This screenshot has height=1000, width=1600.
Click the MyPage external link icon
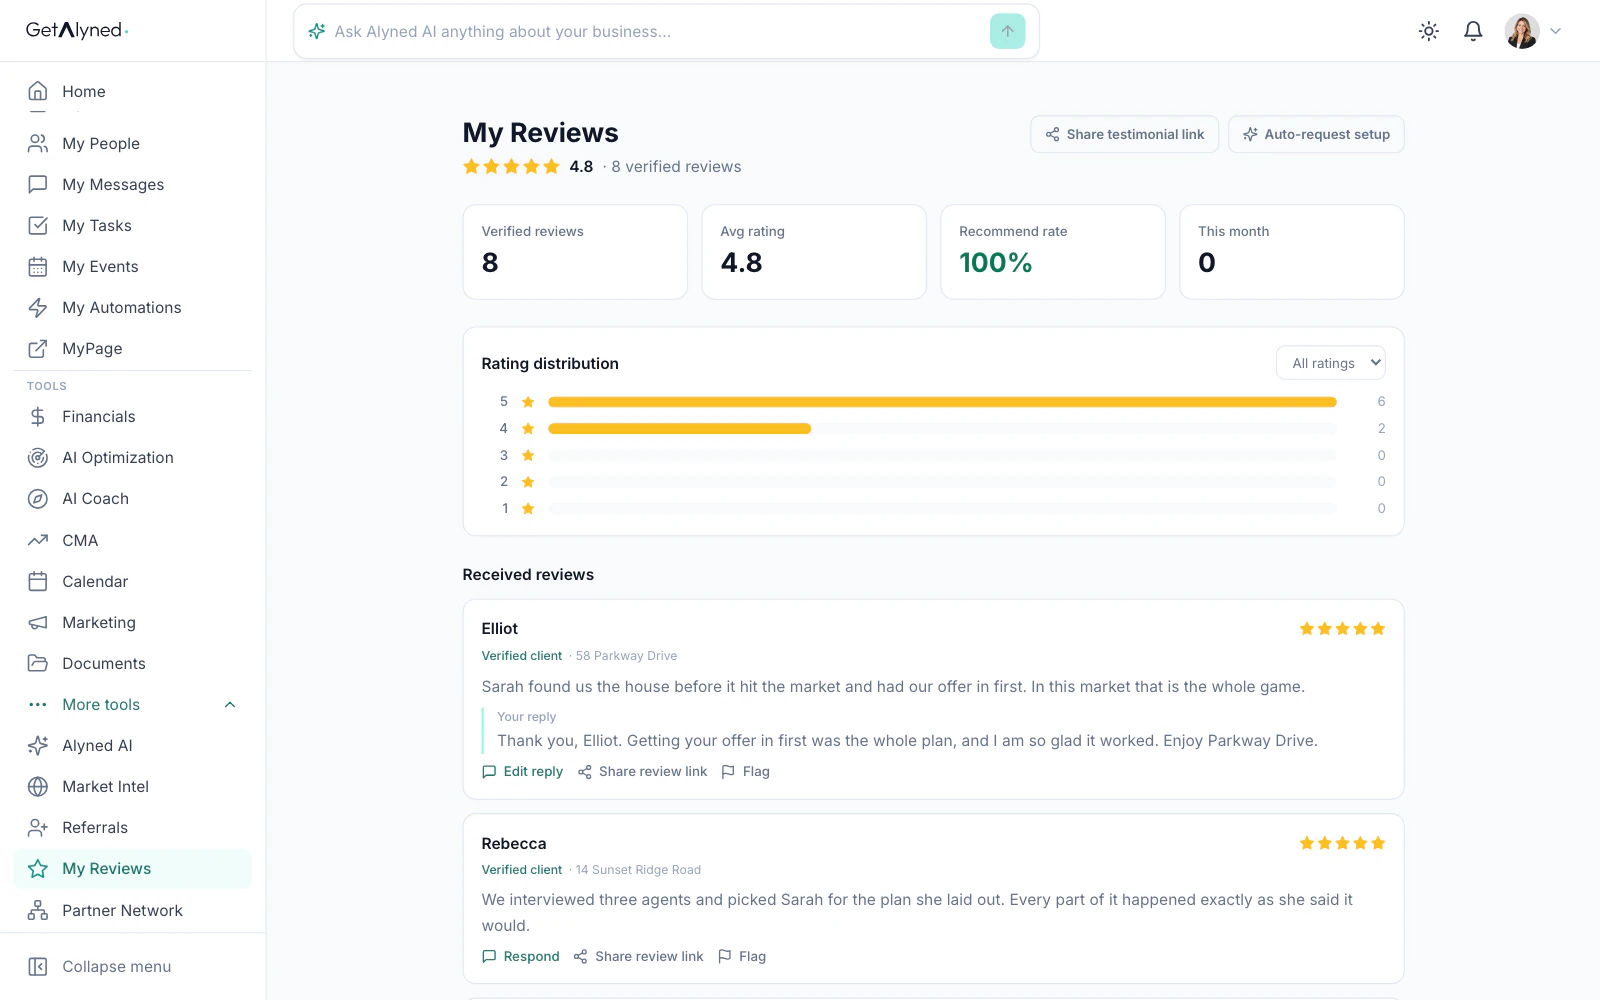(38, 348)
